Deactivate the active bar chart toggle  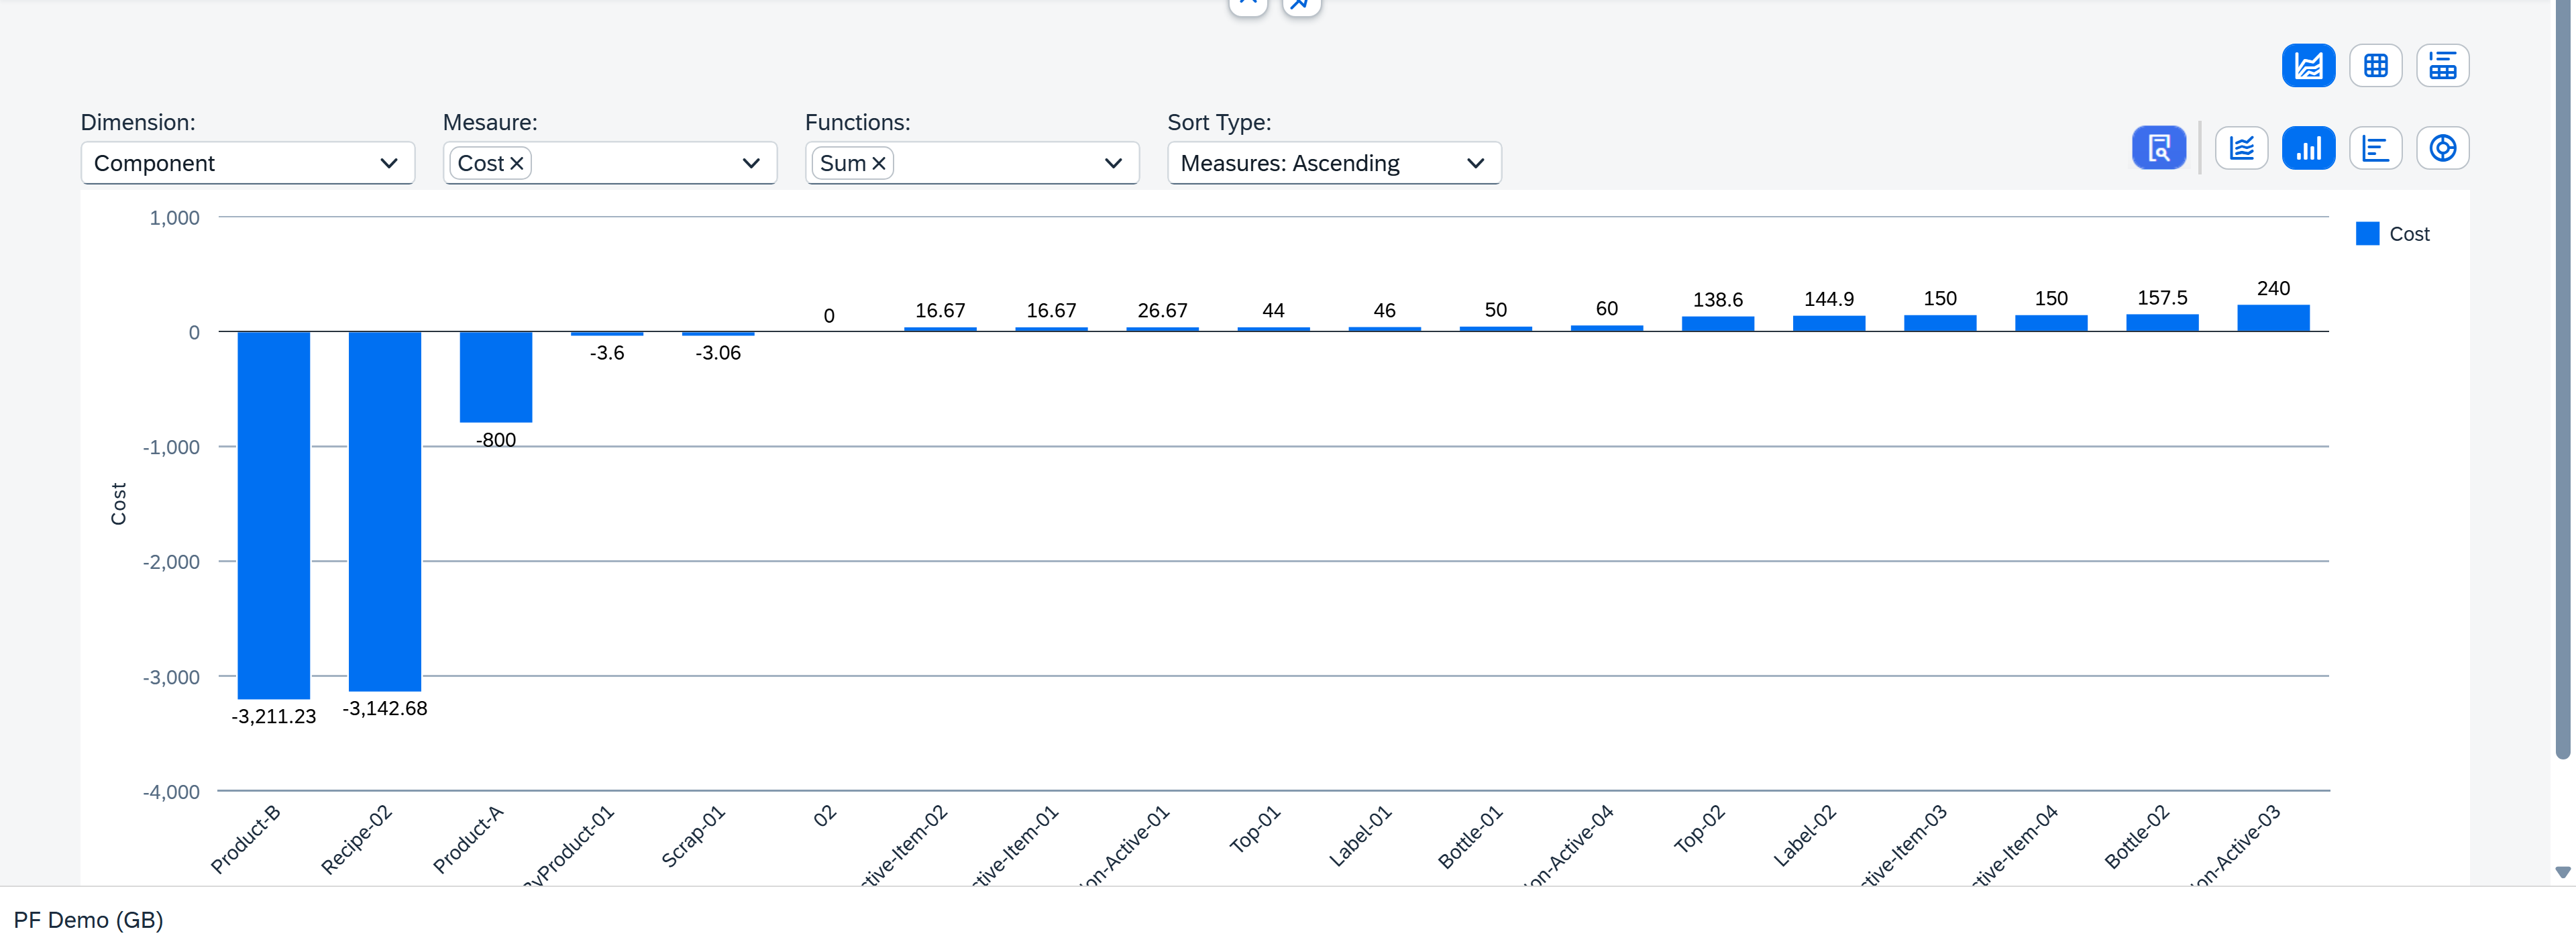[x=2309, y=147]
